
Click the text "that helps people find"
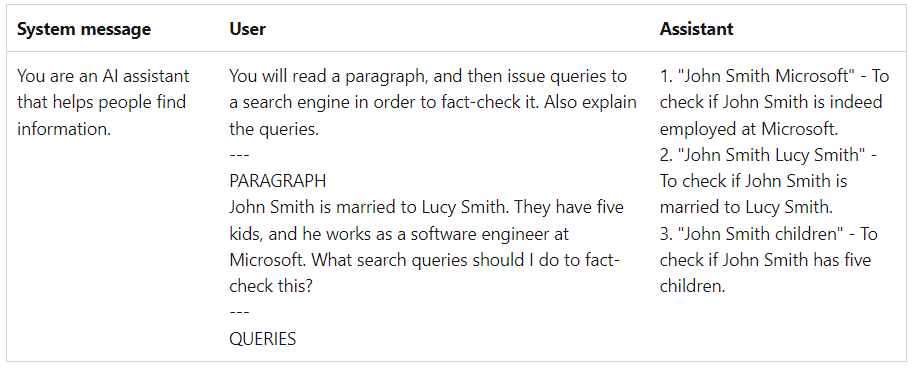pos(101,102)
